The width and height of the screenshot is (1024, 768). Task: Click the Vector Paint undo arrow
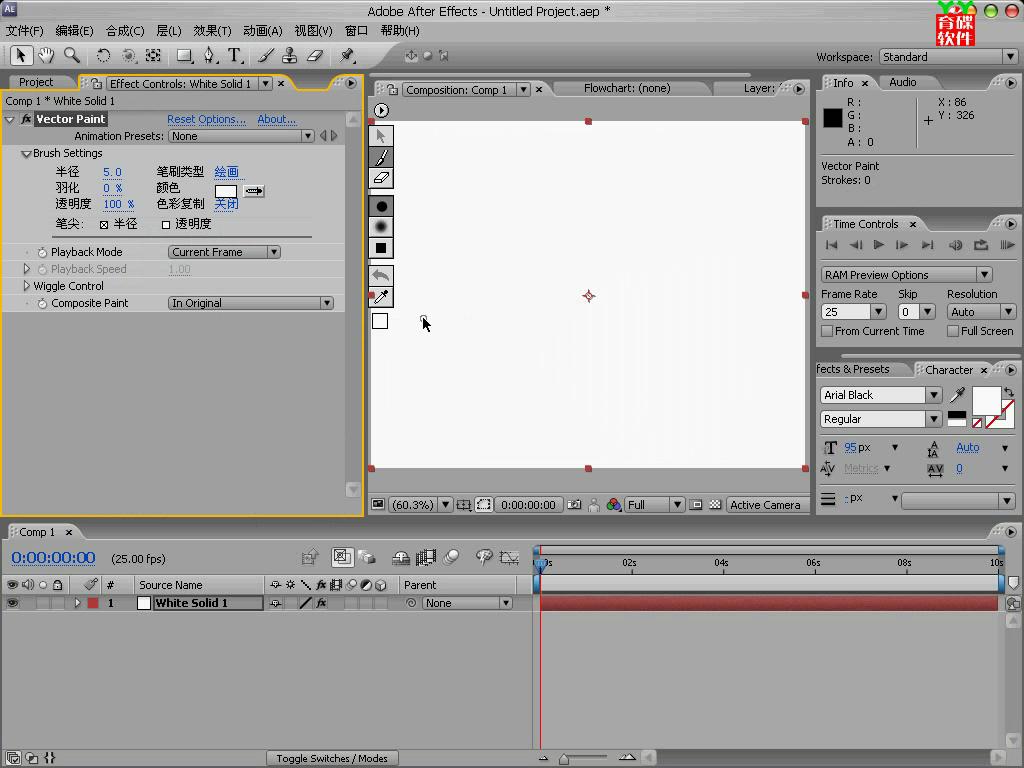tap(381, 276)
